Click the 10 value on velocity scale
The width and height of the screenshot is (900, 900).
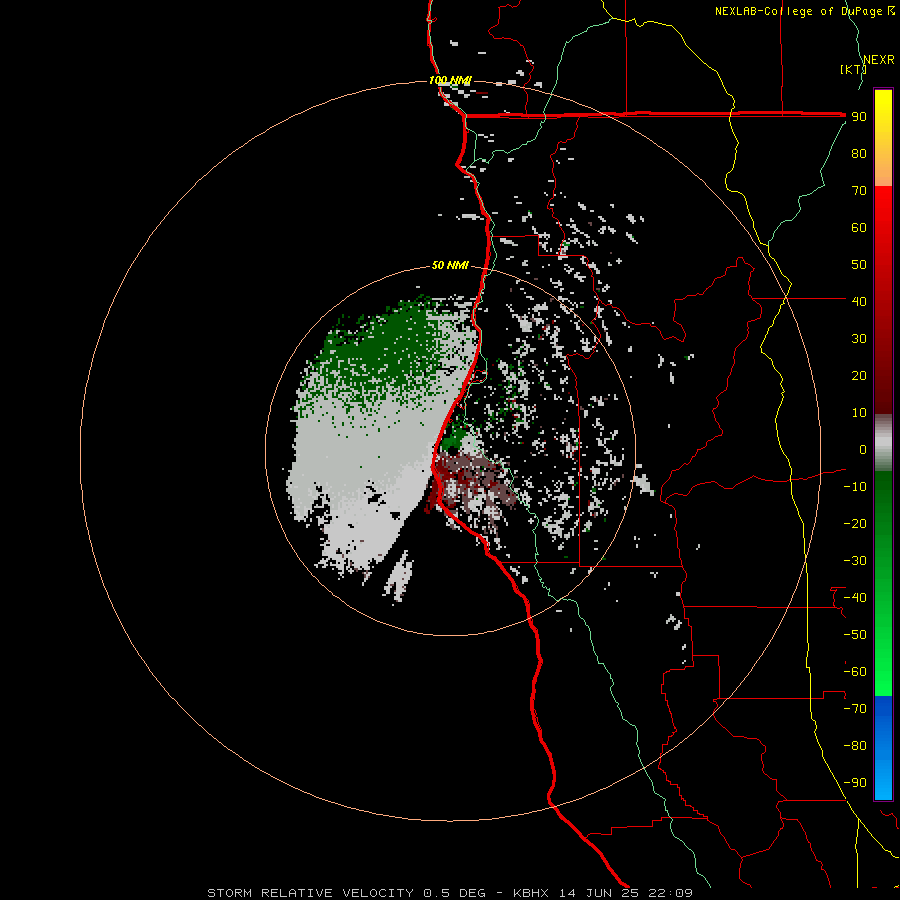(x=859, y=413)
